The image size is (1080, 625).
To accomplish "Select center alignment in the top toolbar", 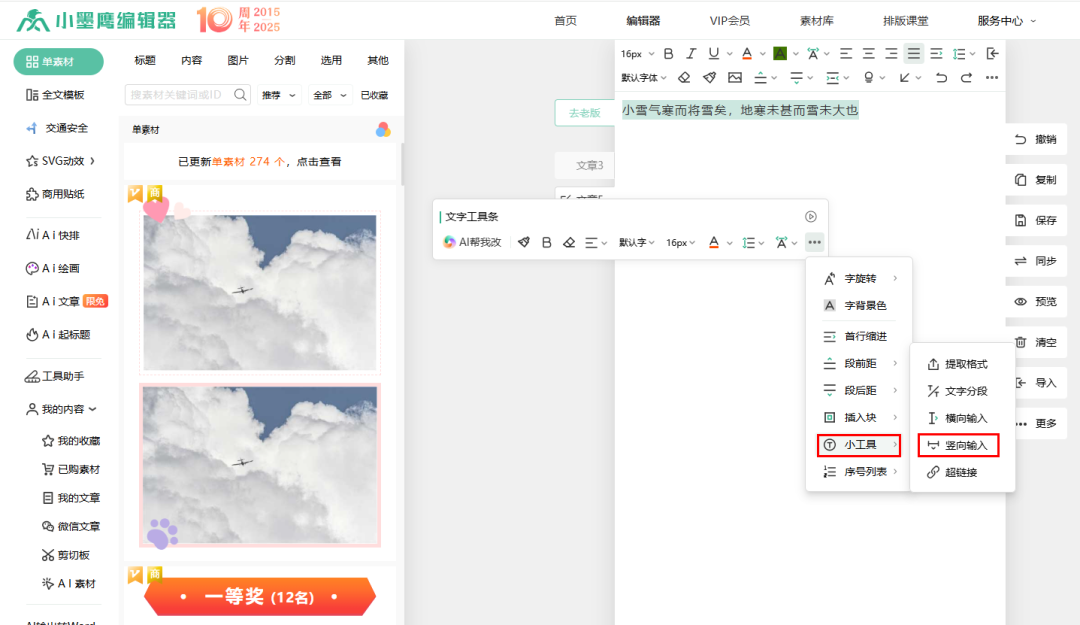I will [x=868, y=54].
